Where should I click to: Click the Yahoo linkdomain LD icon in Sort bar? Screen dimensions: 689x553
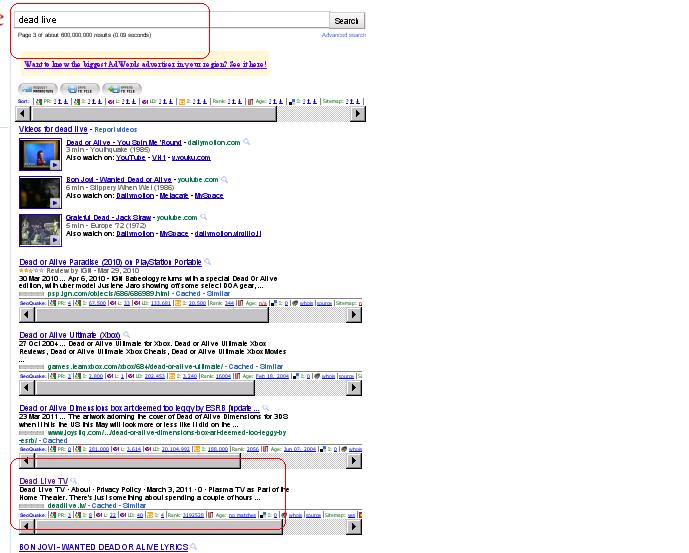click(145, 102)
